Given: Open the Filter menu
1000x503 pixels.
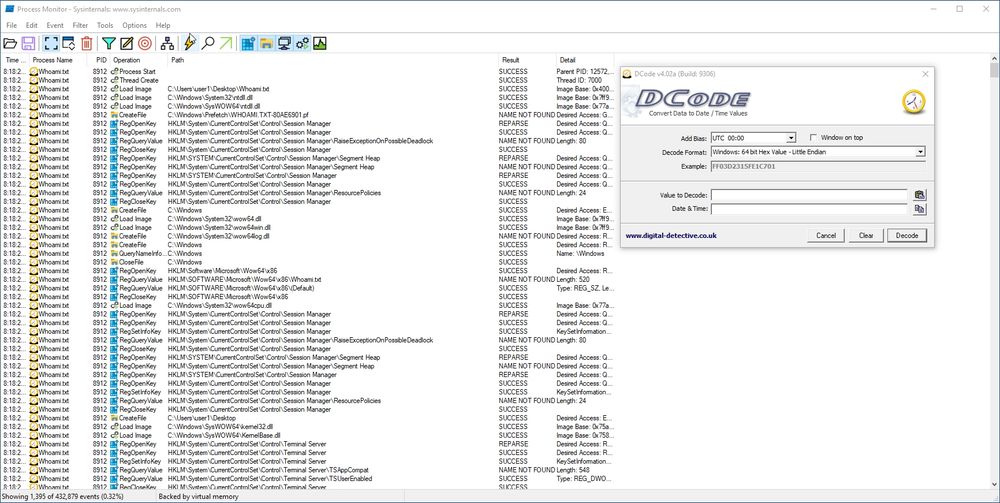Looking at the screenshot, I should 80,26.
